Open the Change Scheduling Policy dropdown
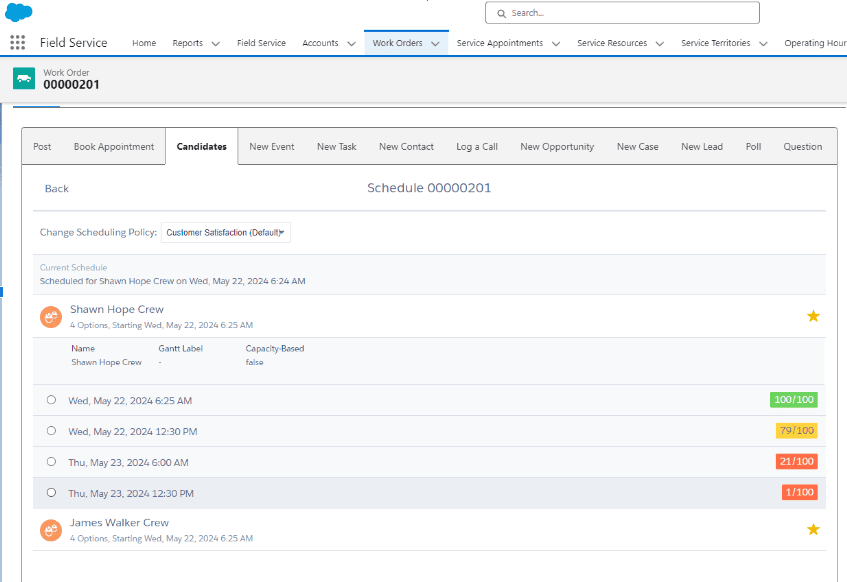The image size is (847, 582). 226,233
